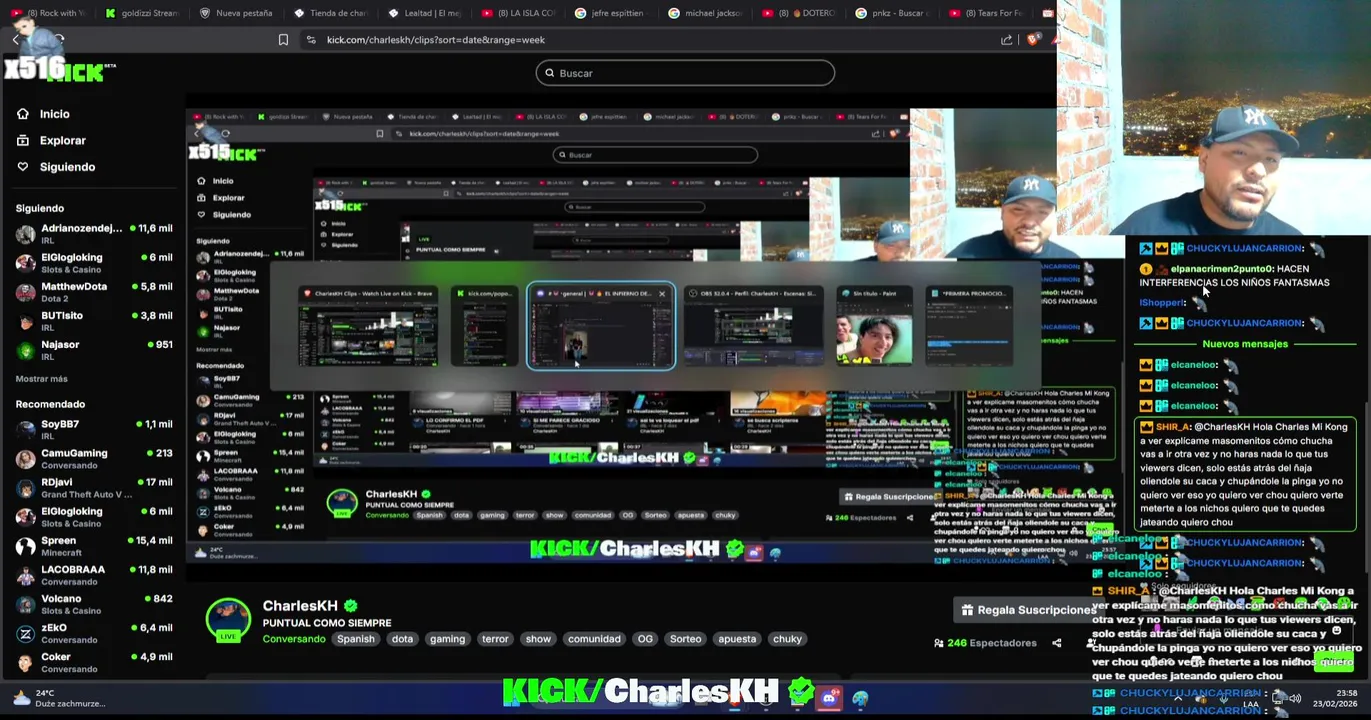Select the OBS 32.0.4 window thumbnail
Viewport: 1371px width, 720px height.
tap(753, 326)
